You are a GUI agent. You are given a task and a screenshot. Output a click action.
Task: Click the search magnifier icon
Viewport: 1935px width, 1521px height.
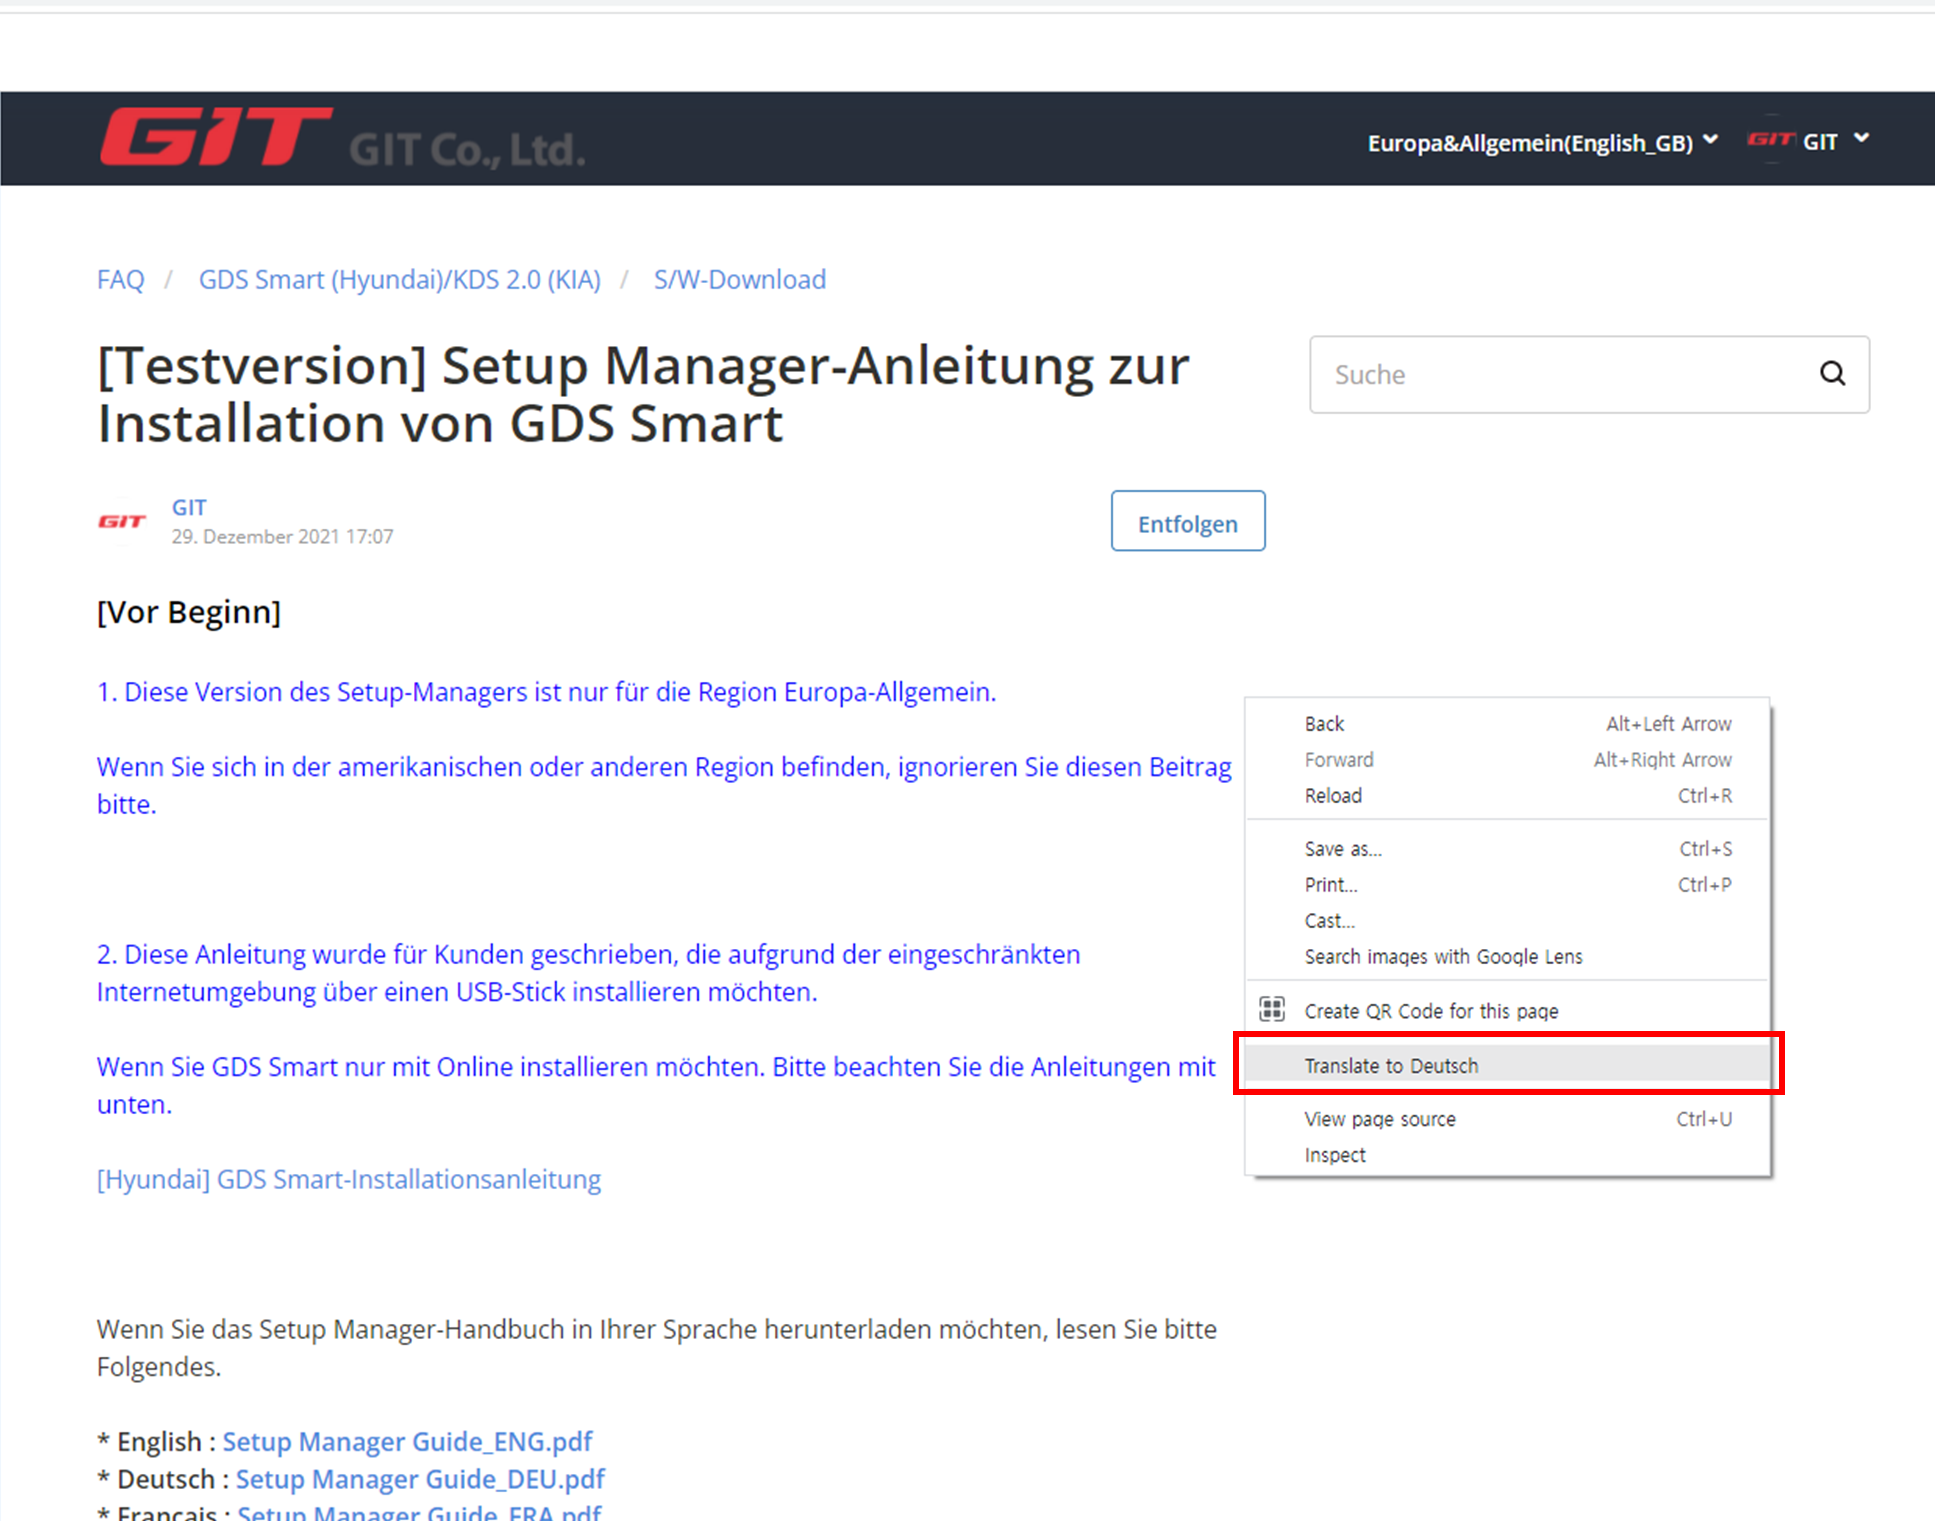[x=1832, y=374]
